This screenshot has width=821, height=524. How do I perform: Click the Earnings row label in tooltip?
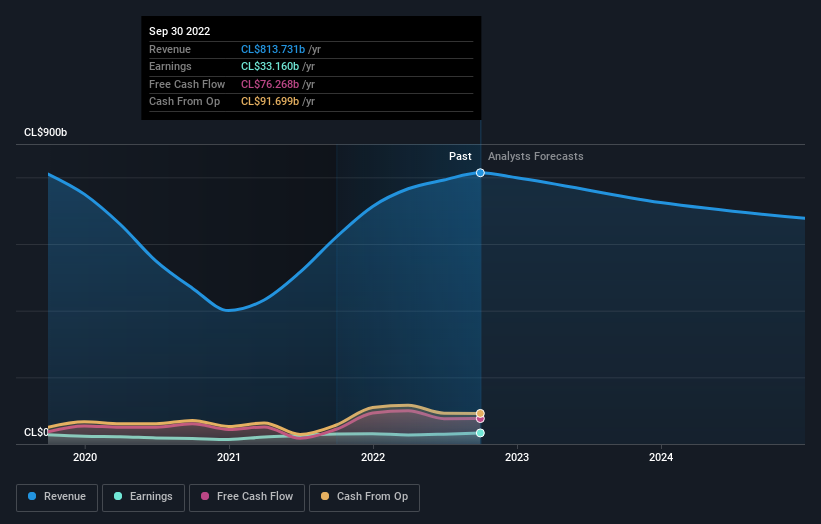[x=170, y=66]
